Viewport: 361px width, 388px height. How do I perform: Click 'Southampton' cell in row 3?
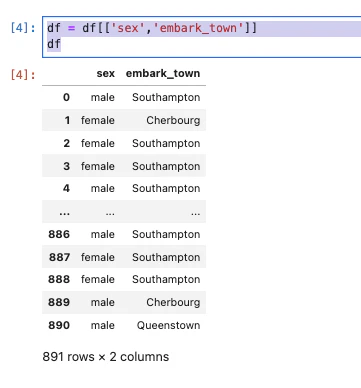(x=166, y=166)
